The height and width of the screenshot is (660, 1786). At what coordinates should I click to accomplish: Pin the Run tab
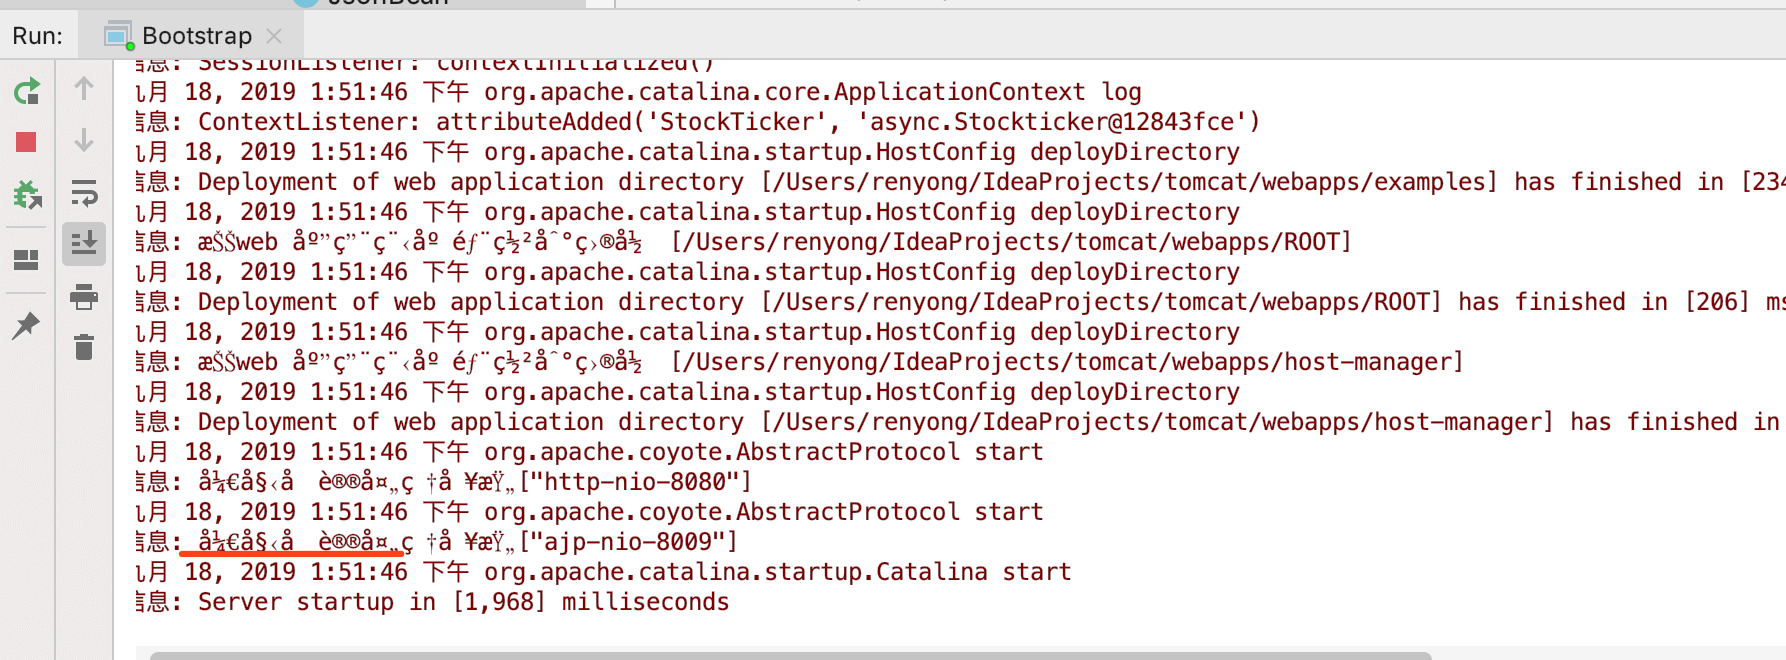(26, 325)
